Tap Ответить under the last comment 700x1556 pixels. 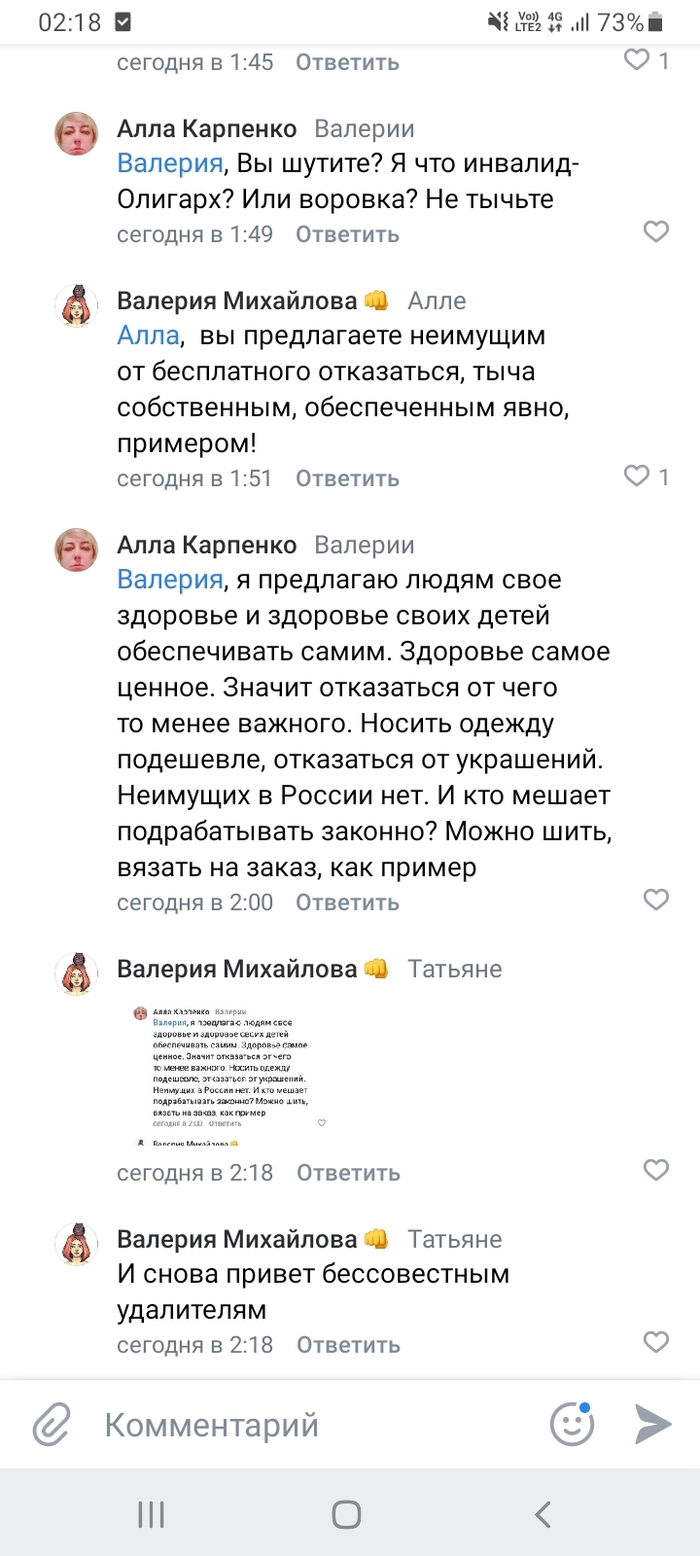click(348, 1344)
